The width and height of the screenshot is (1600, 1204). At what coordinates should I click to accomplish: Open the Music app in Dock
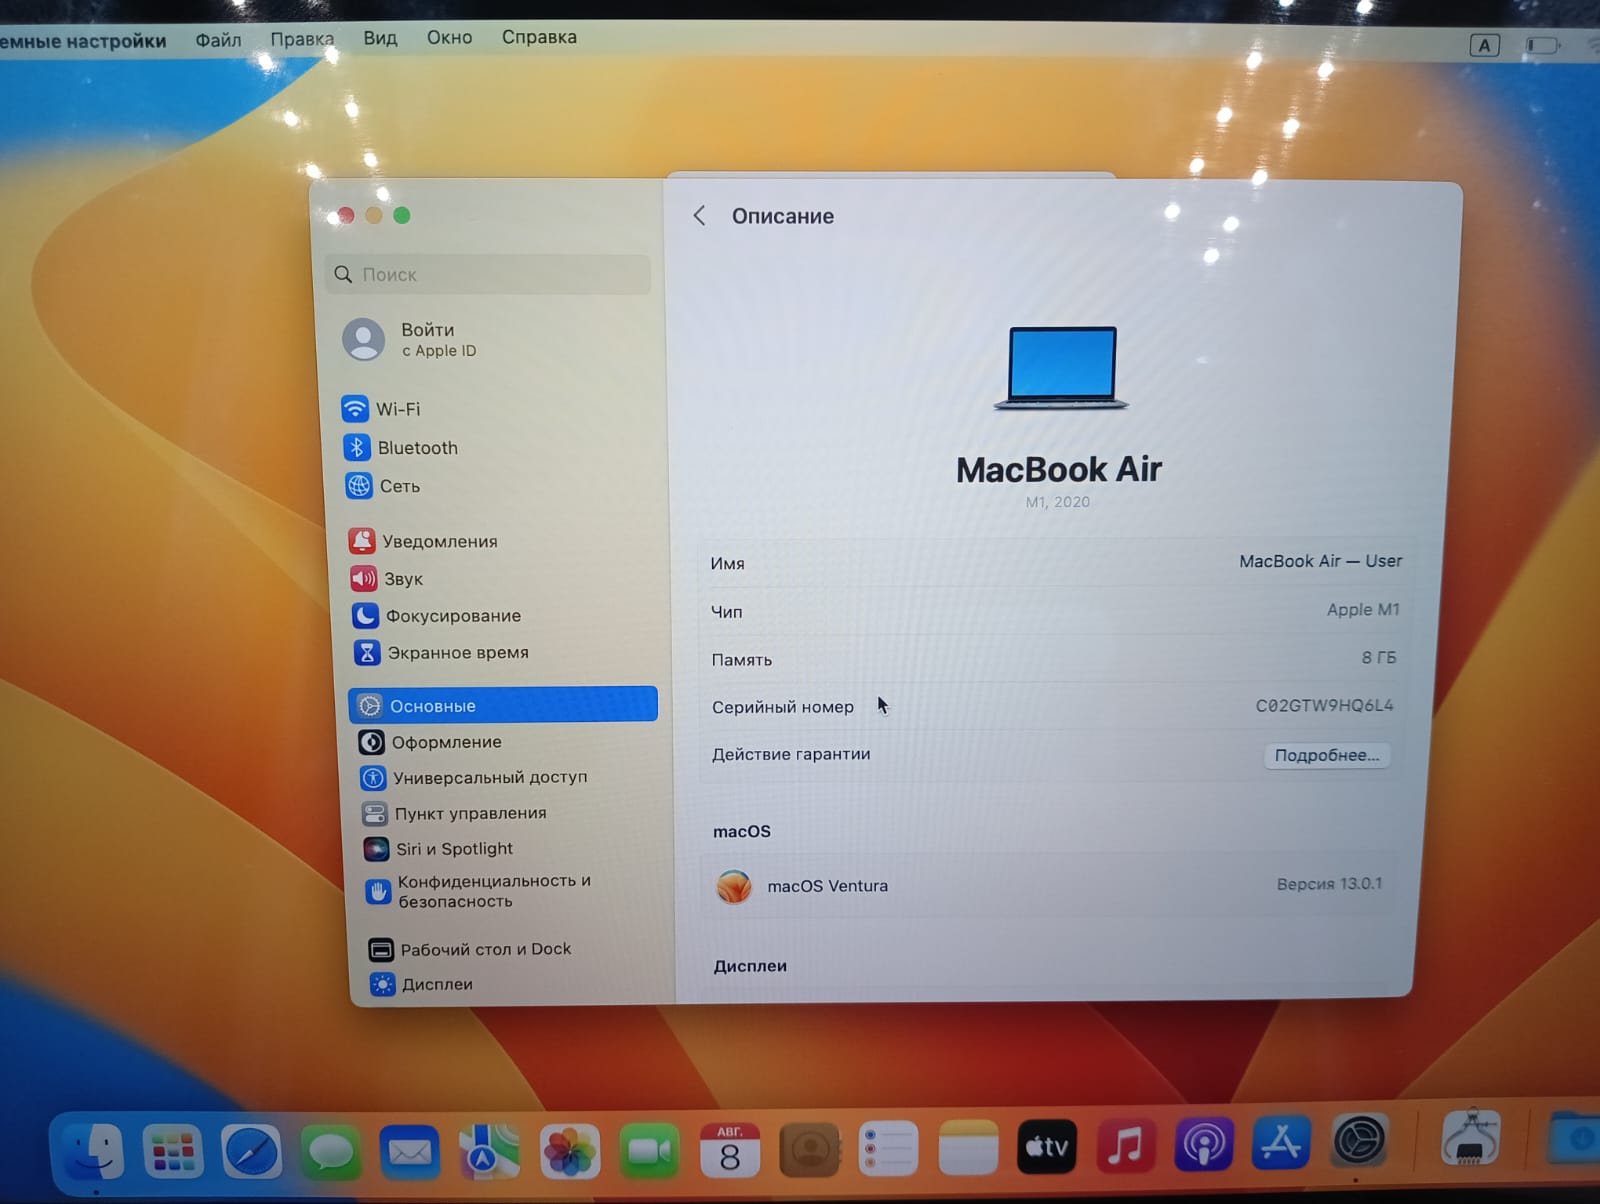point(1125,1145)
